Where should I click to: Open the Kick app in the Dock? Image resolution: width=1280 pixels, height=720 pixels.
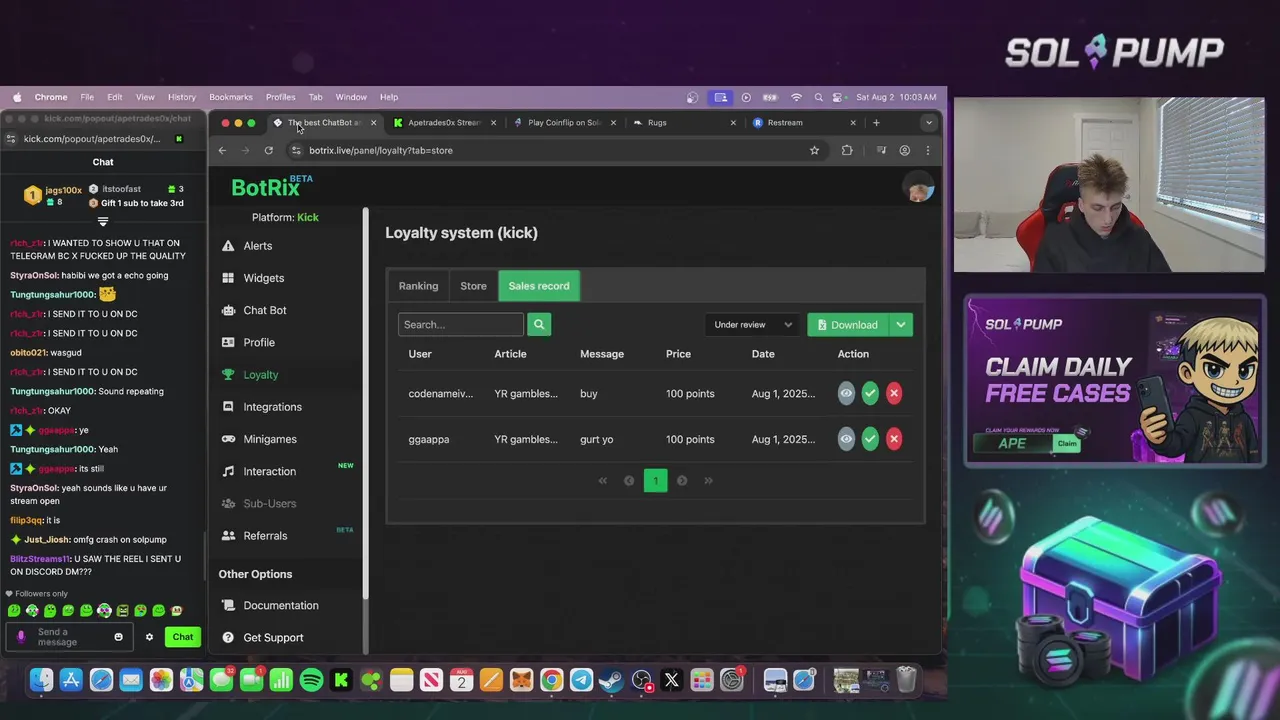[341, 681]
